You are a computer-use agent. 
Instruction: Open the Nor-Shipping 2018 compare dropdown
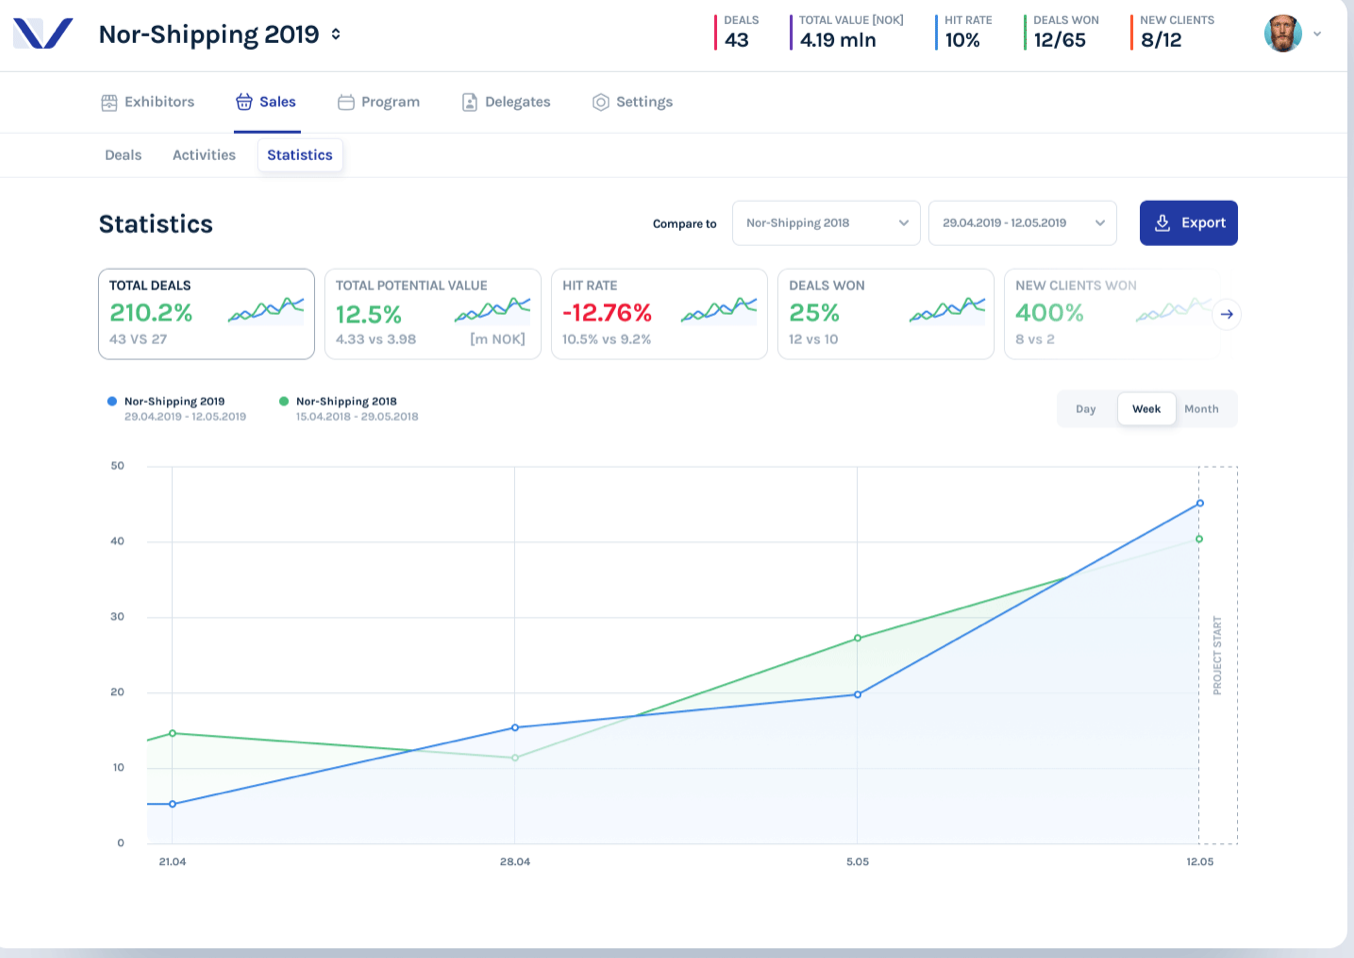[x=826, y=223]
